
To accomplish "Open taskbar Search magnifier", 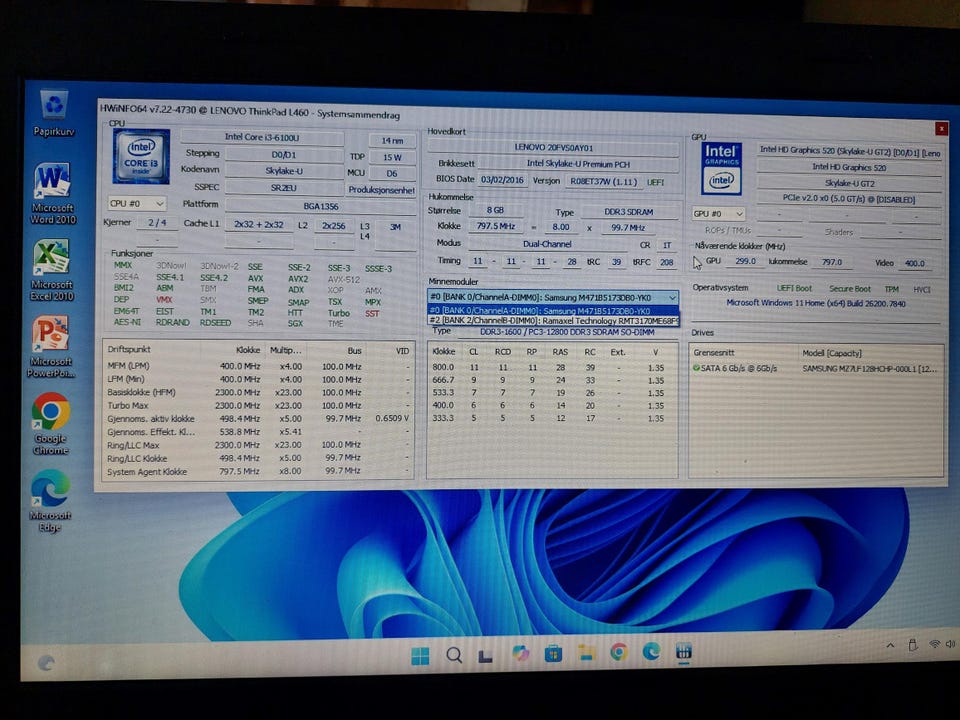I will [454, 656].
